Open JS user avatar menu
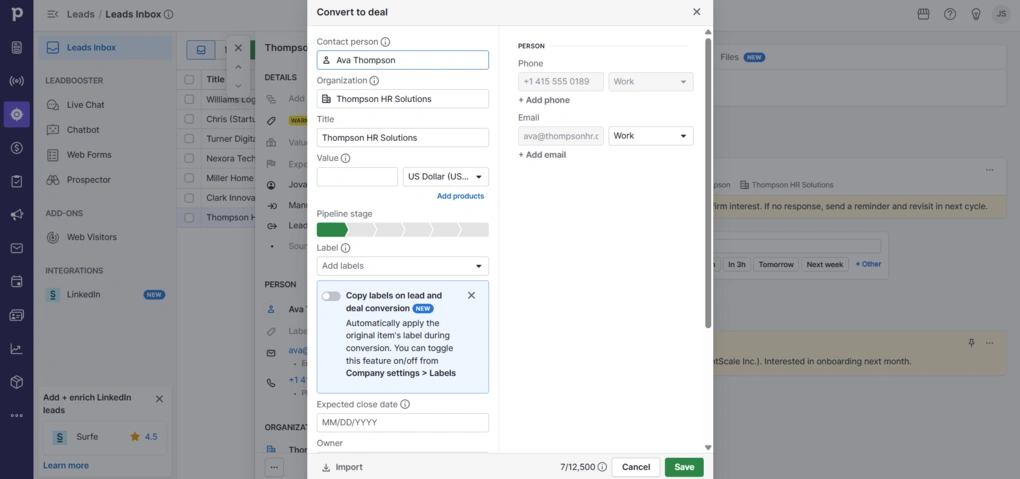1020x479 pixels. 1001,14
